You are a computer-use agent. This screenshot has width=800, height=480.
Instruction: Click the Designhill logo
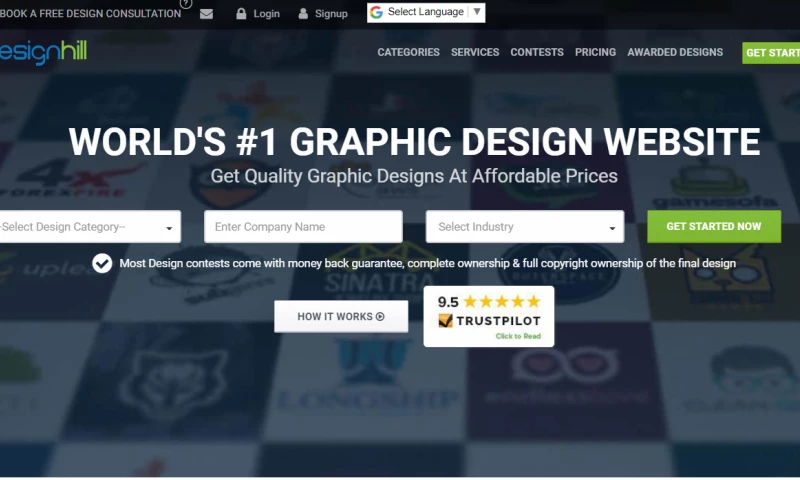[x=43, y=52]
